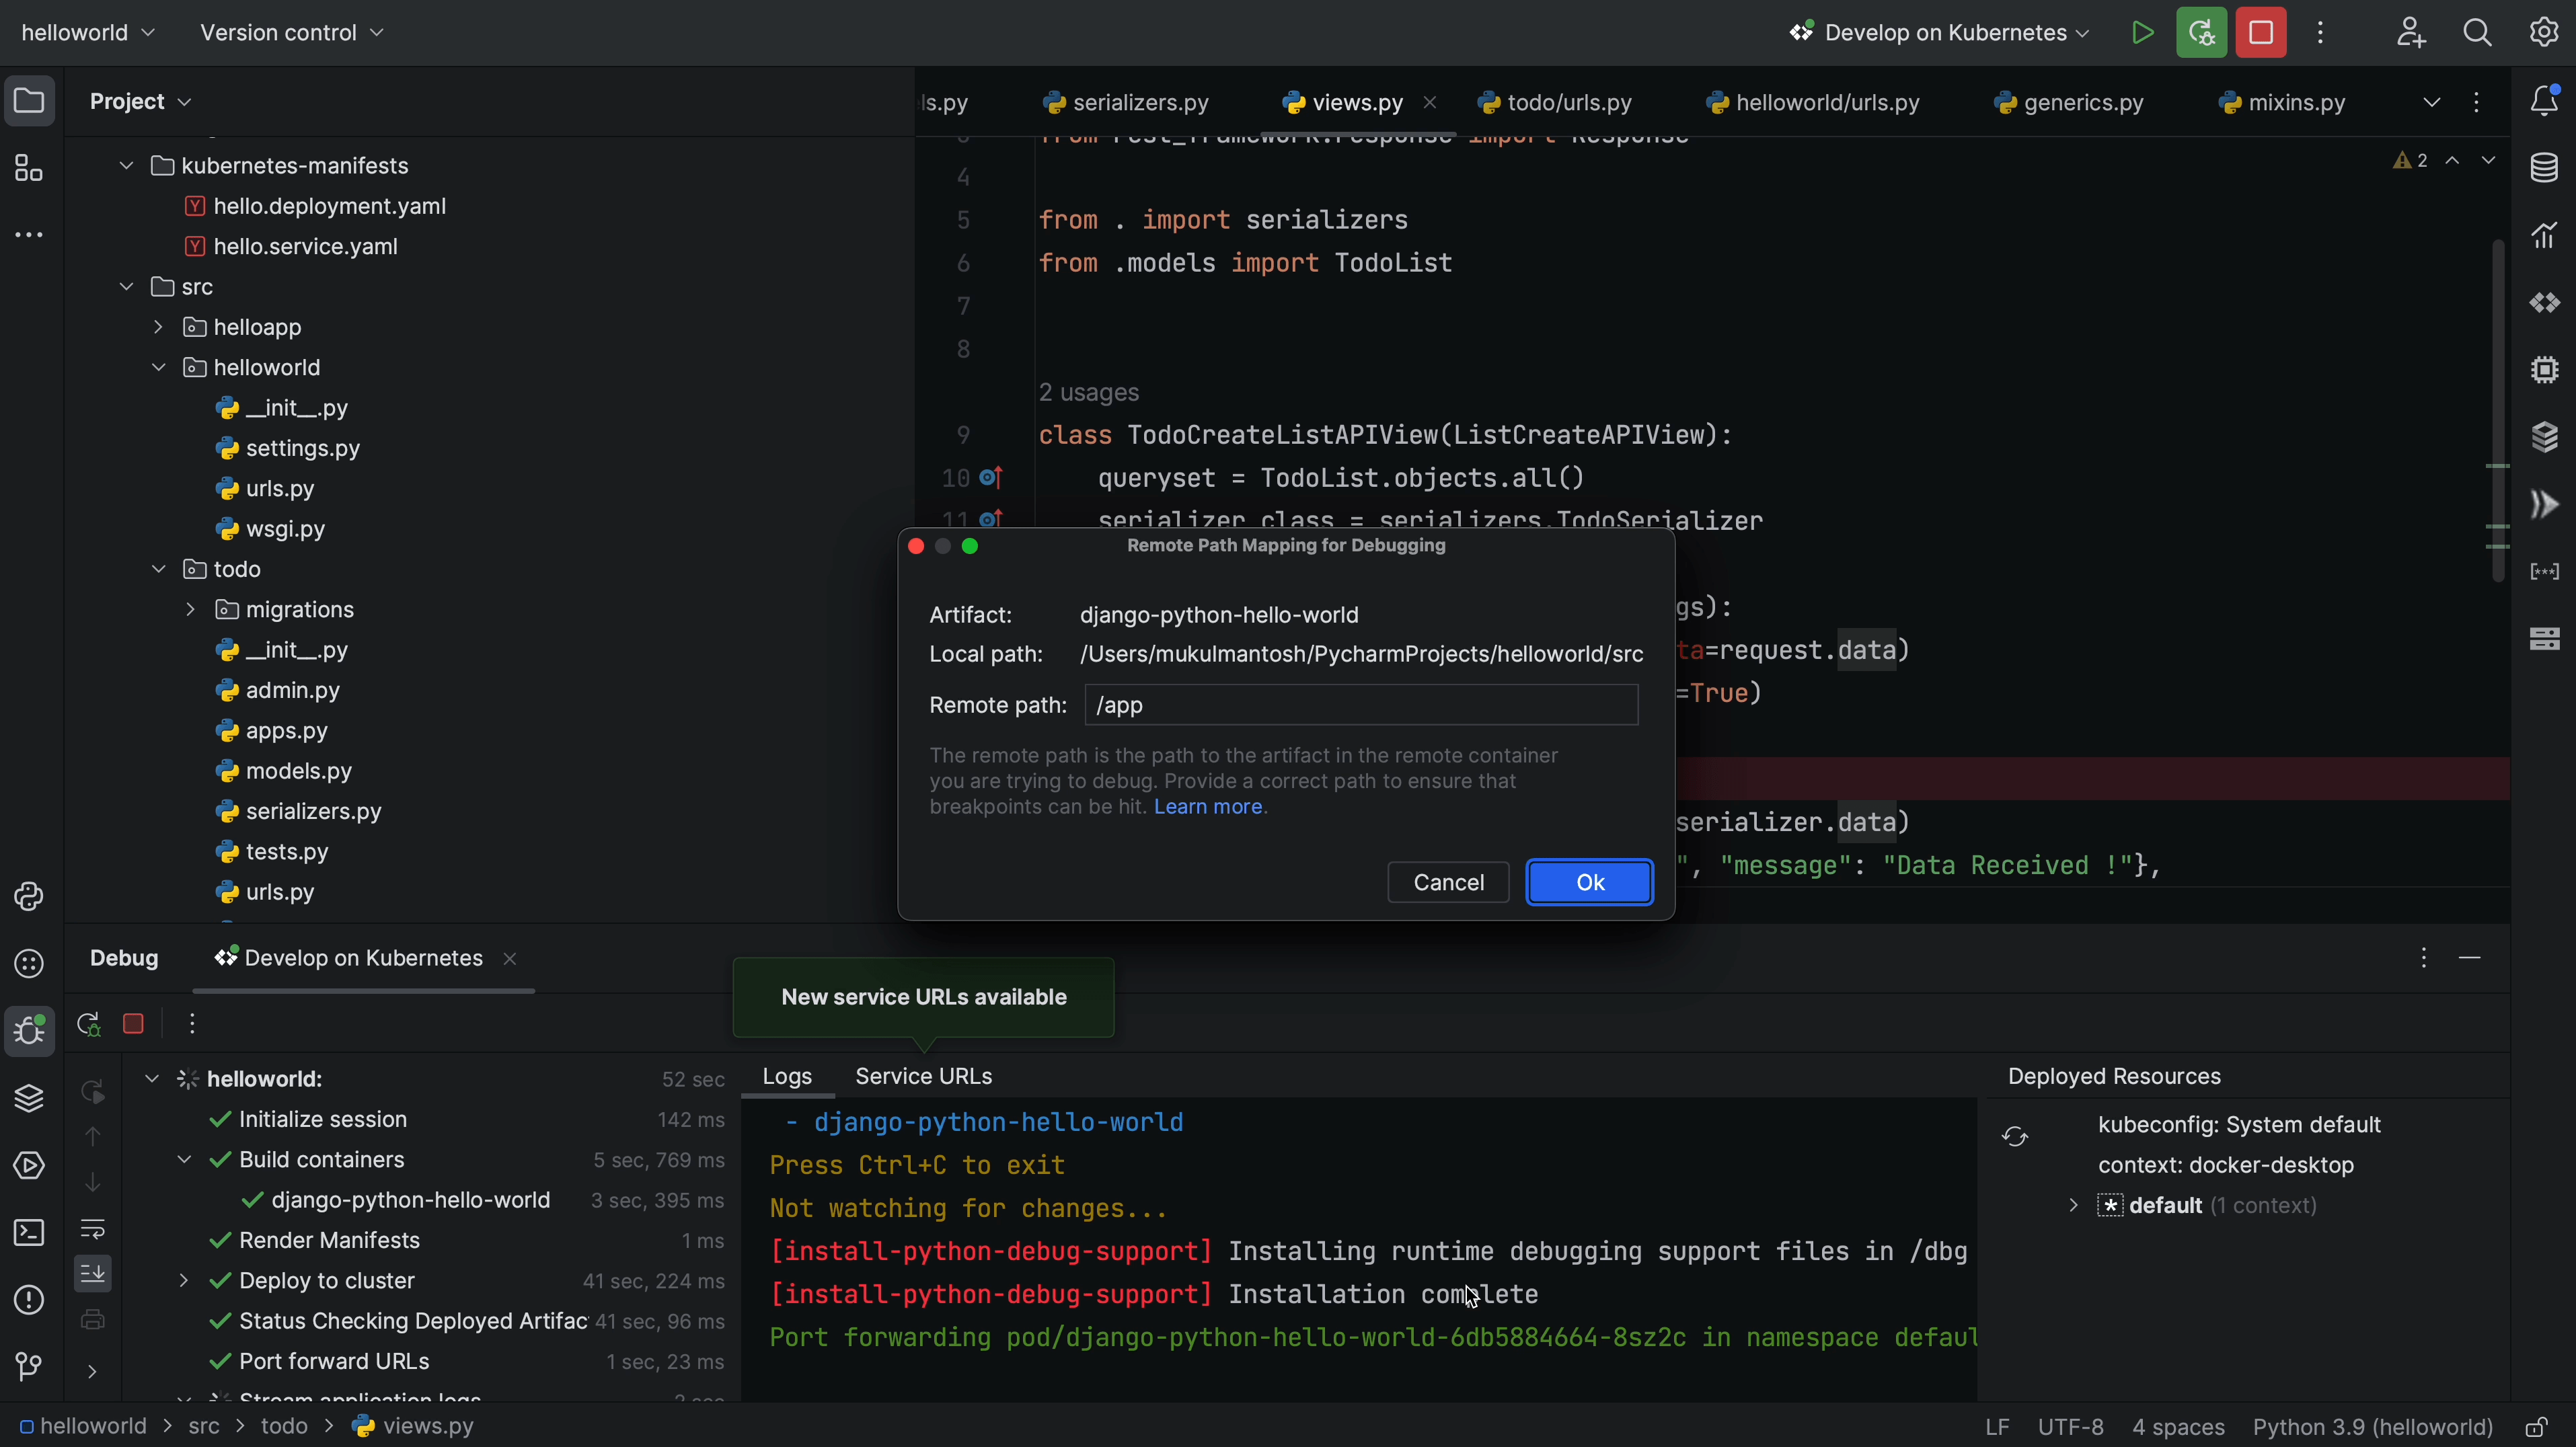Open the Problems tool window
2576x1447 pixels.
pos(29,1299)
